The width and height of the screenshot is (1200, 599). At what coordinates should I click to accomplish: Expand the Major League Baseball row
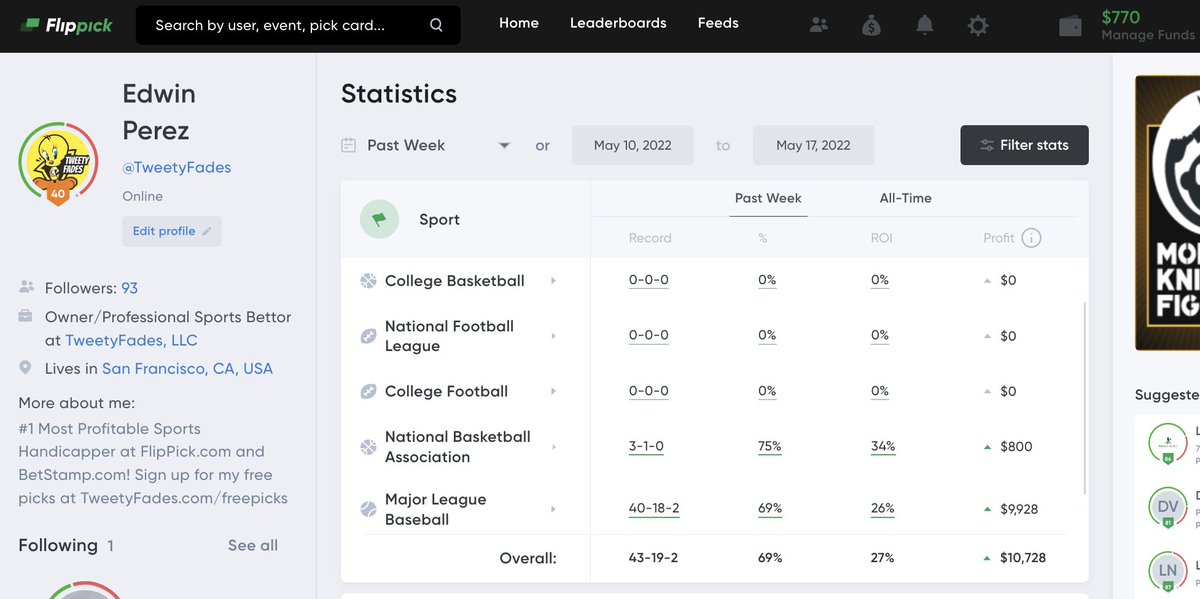pos(553,509)
